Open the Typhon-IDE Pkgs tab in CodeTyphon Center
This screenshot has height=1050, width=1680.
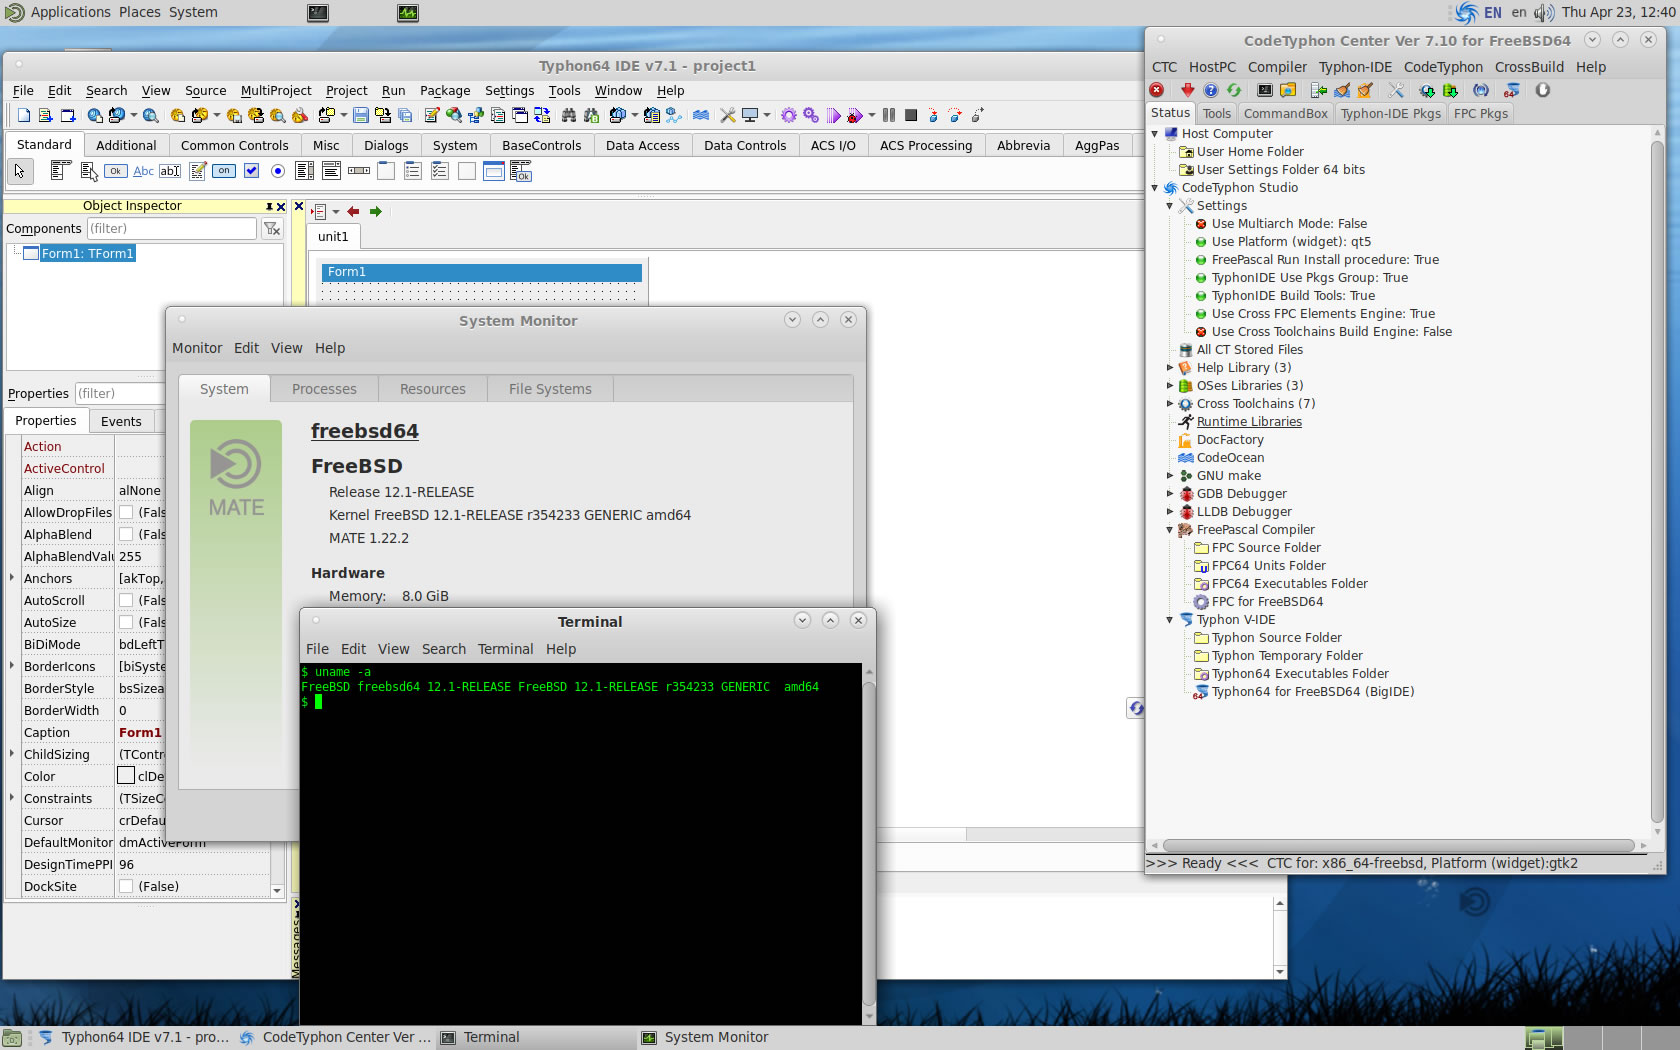[1390, 113]
